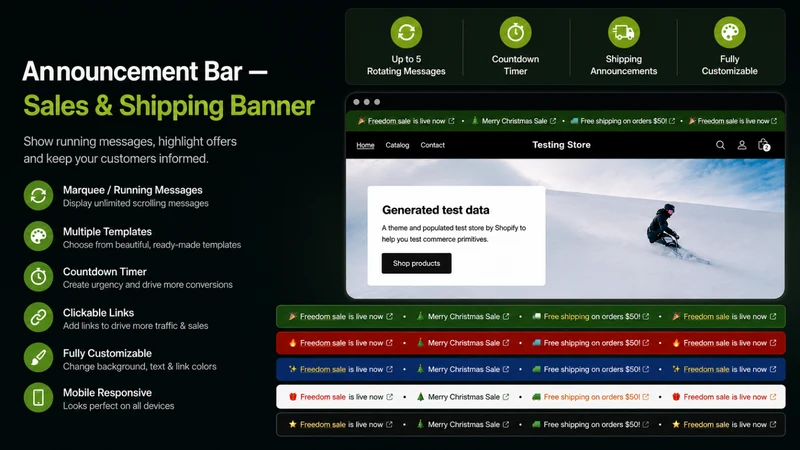Click the Mobile Responsive phone icon

pyautogui.click(x=38, y=397)
